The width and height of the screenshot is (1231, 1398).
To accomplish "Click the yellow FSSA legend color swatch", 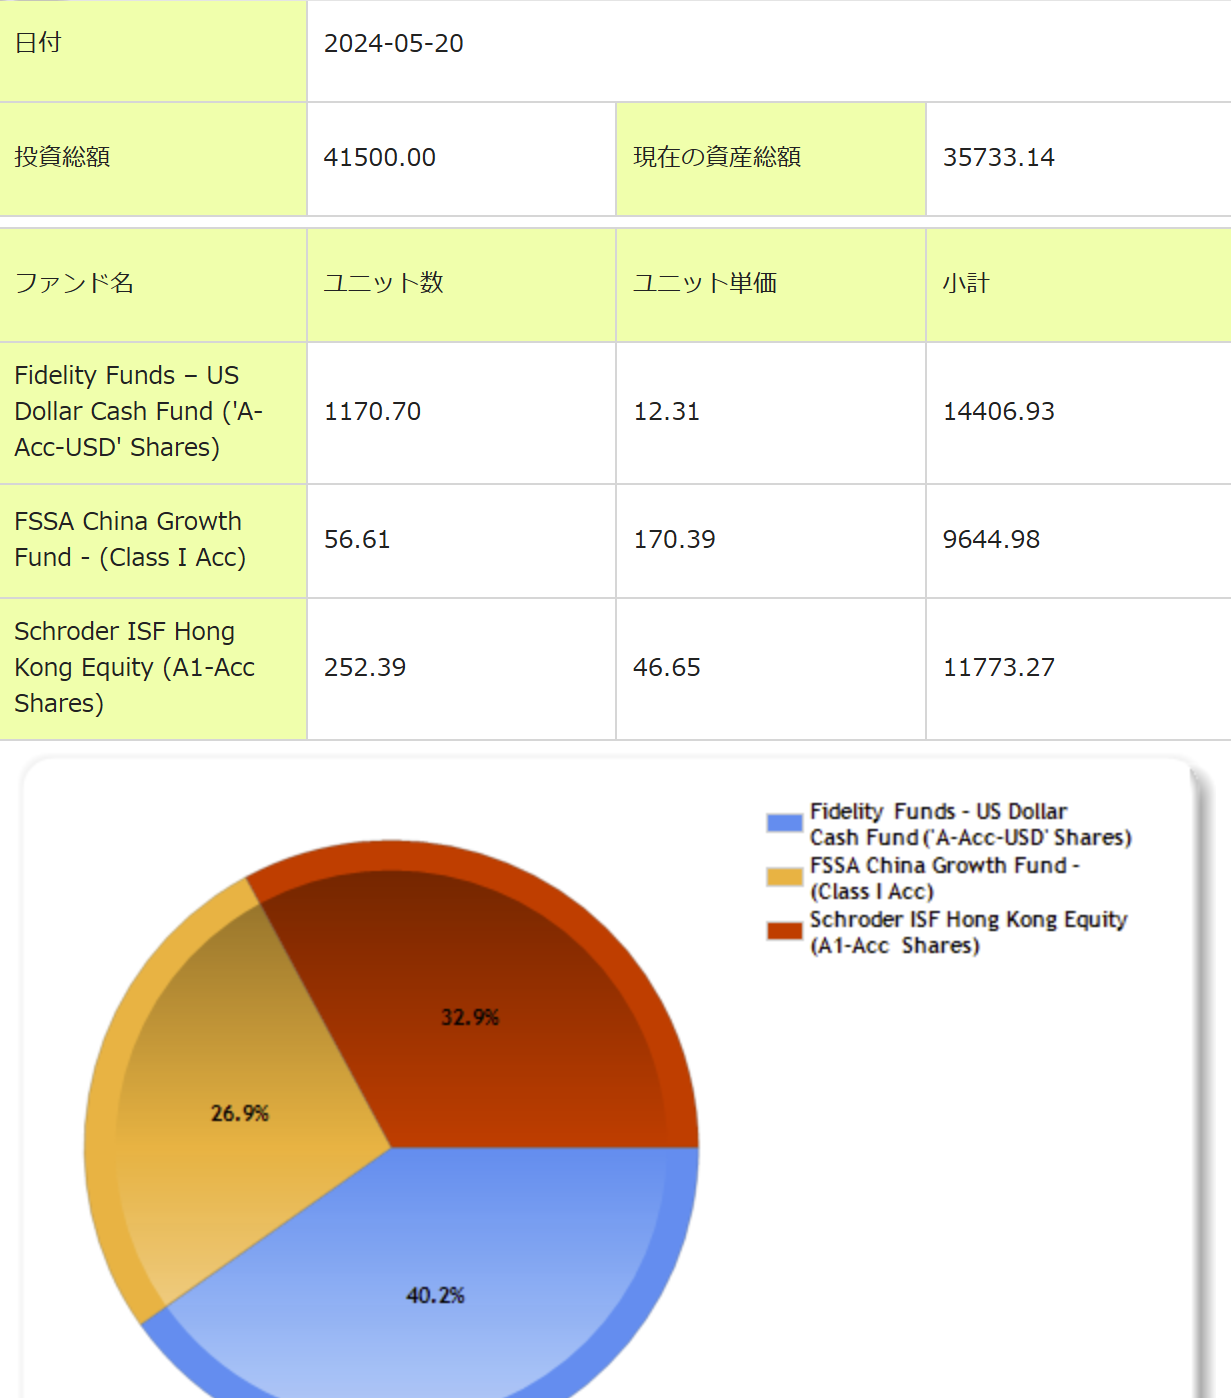I will pos(784,877).
